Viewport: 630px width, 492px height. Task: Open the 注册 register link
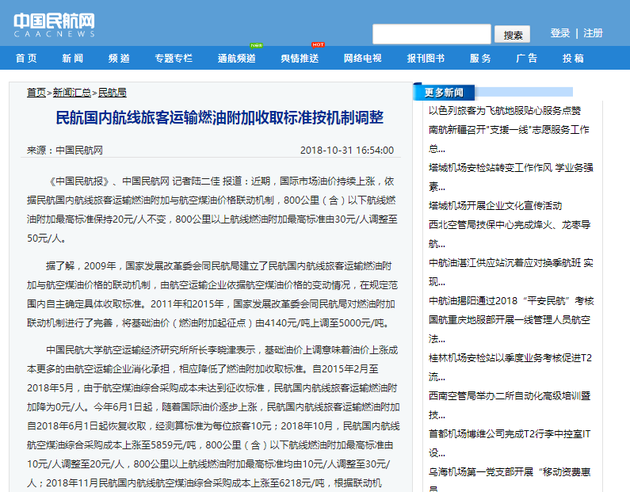[593, 33]
